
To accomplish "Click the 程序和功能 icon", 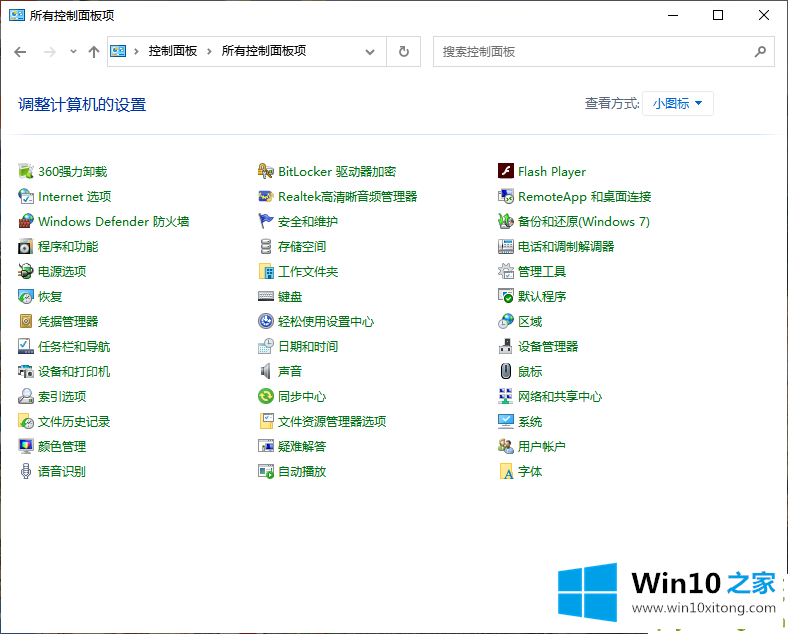I will click(x=26, y=247).
